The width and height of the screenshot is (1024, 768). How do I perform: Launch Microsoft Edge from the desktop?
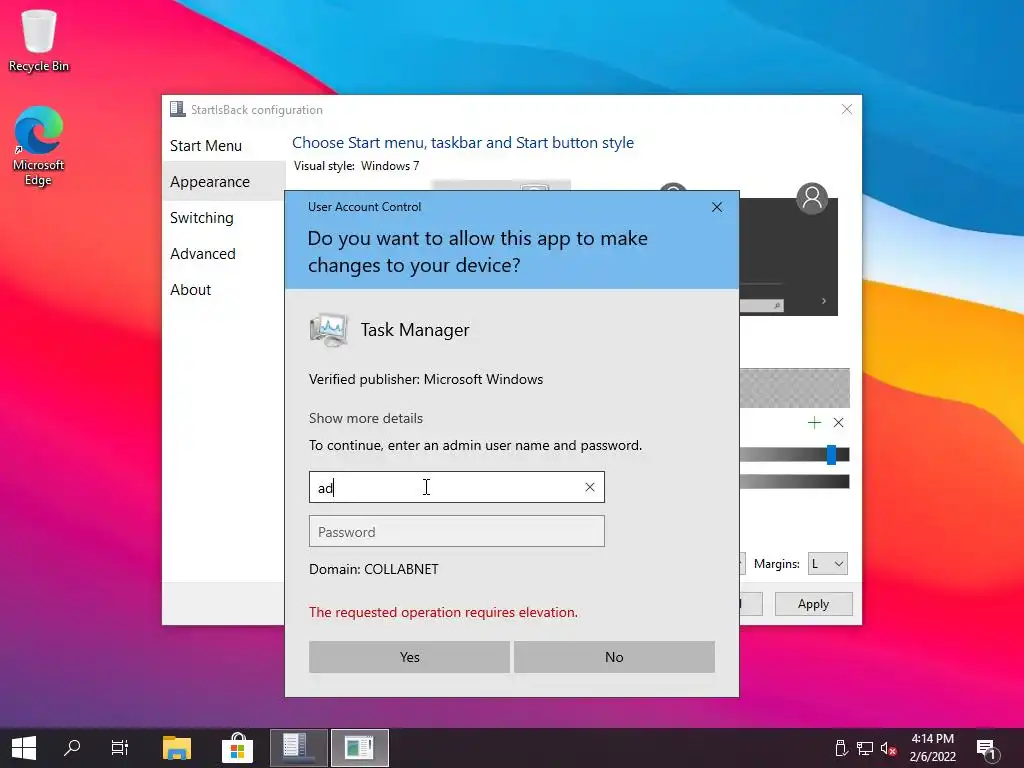38,146
